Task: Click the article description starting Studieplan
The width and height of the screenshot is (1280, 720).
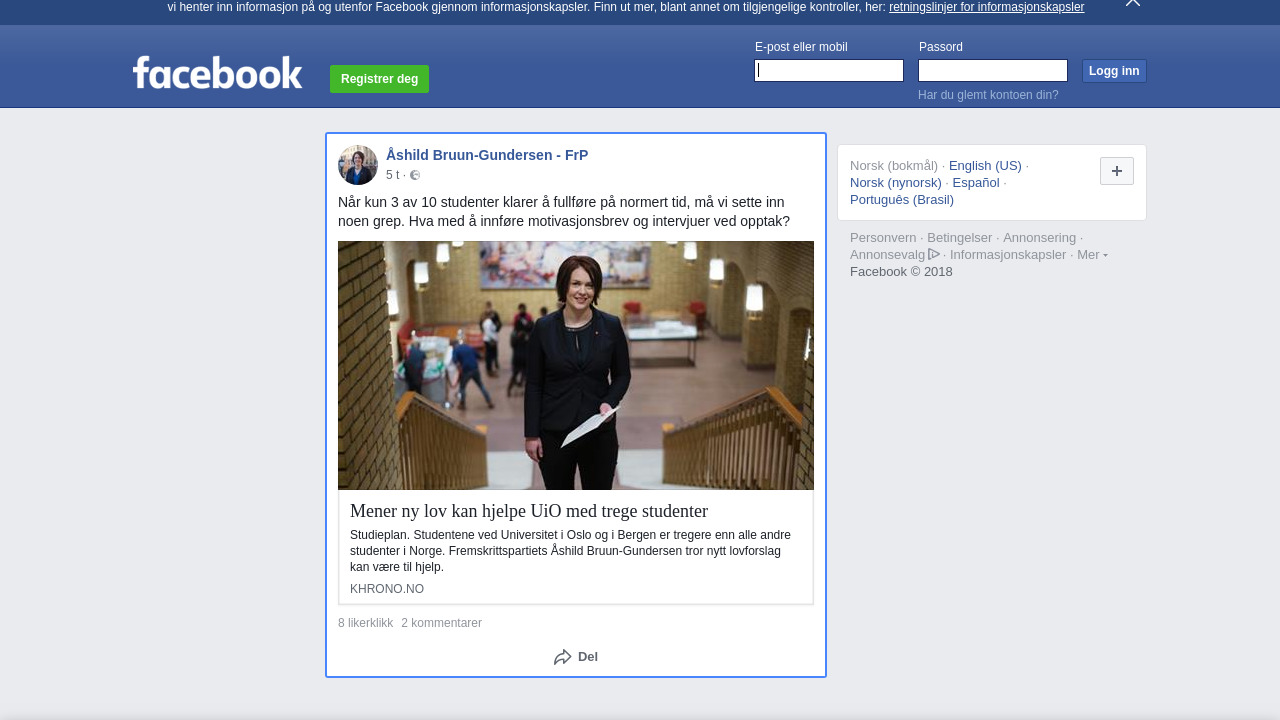Action: [x=571, y=551]
